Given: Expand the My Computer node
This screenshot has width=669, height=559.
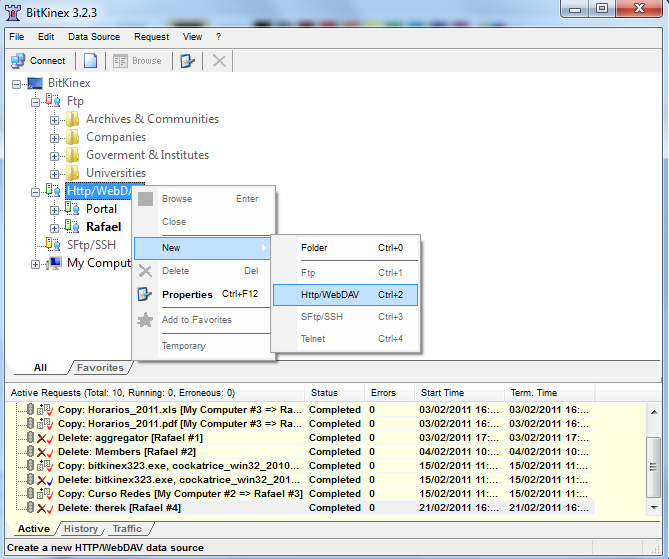Looking at the screenshot, I should tap(35, 265).
